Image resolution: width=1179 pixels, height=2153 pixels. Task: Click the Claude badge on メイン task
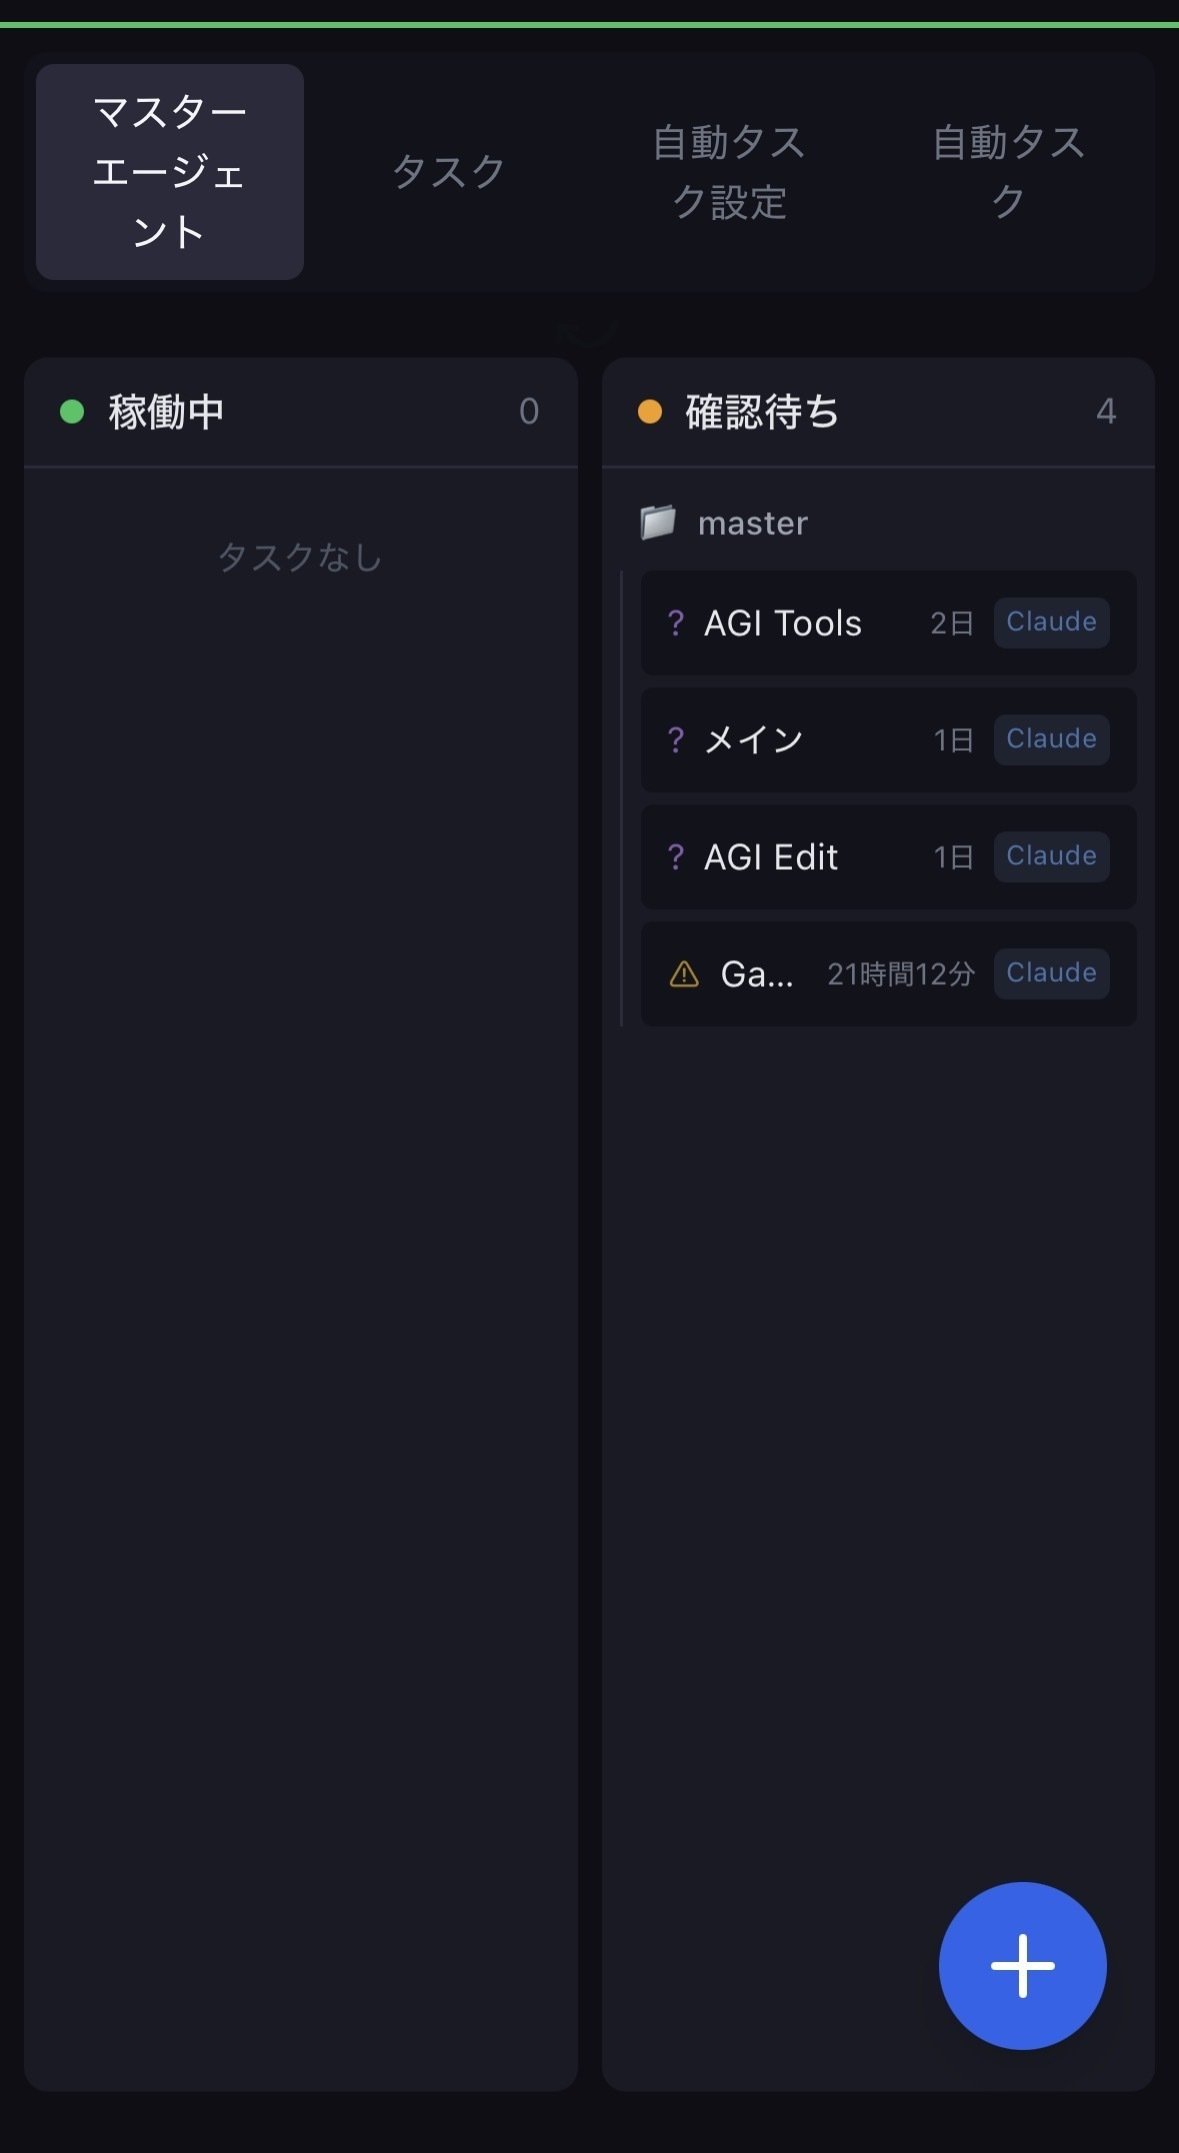(x=1051, y=740)
